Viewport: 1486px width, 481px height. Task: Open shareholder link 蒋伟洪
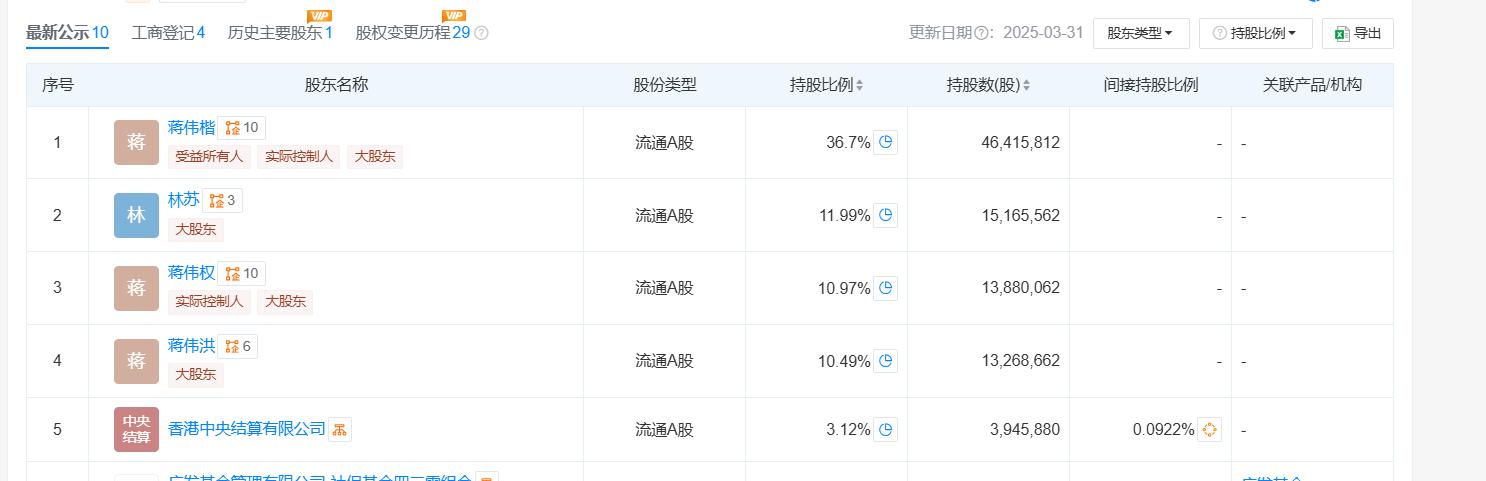[x=192, y=346]
